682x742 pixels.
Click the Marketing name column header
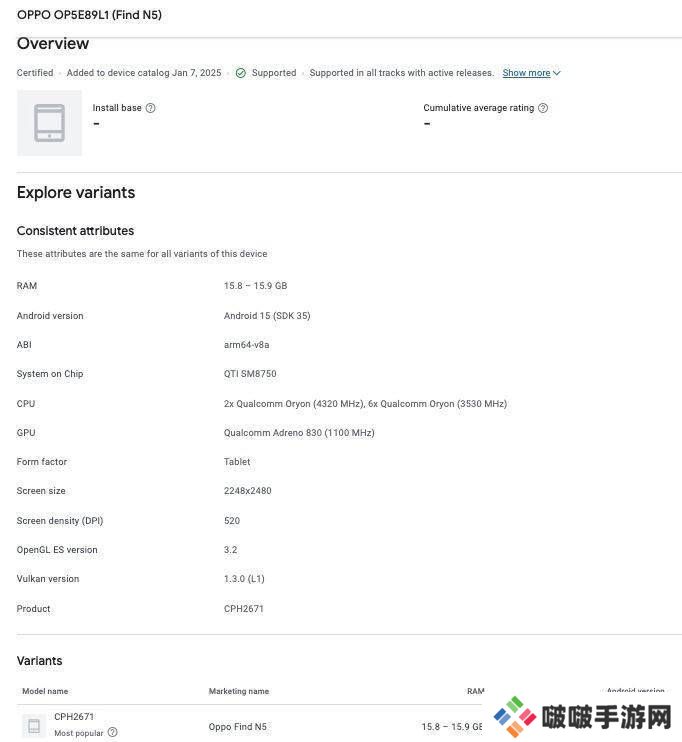point(239,691)
